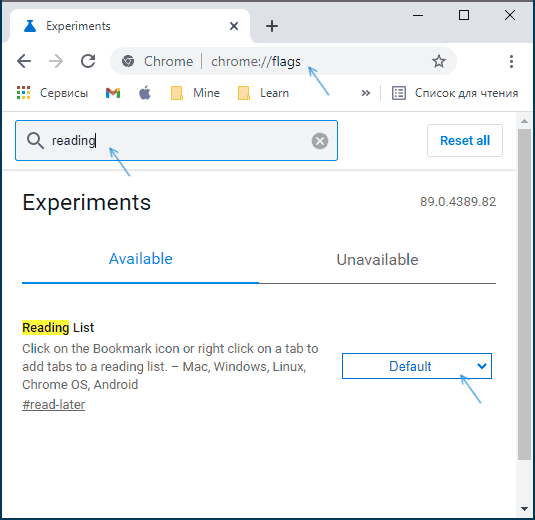535x520 pixels.
Task: Open a new tab with plus button
Action: tap(272, 26)
